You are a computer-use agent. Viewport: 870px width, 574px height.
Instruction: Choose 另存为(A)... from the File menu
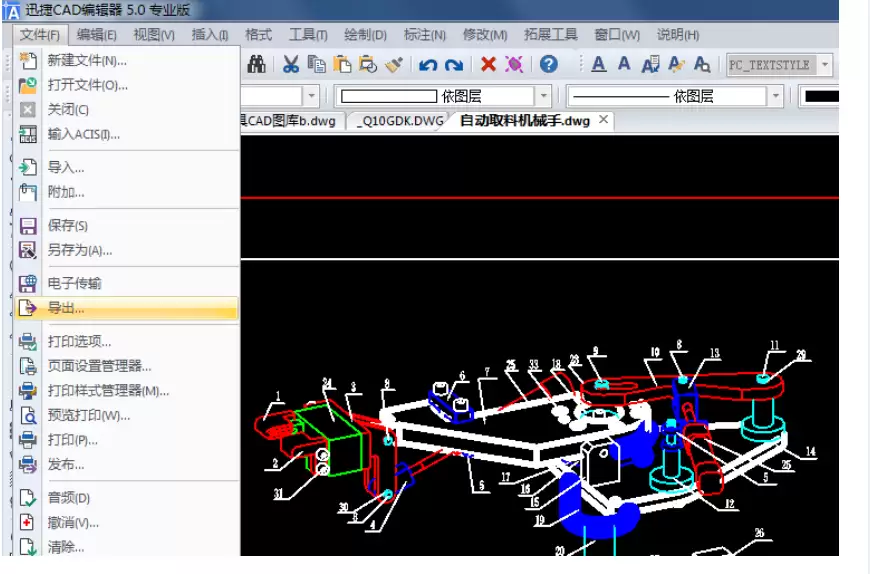80,251
